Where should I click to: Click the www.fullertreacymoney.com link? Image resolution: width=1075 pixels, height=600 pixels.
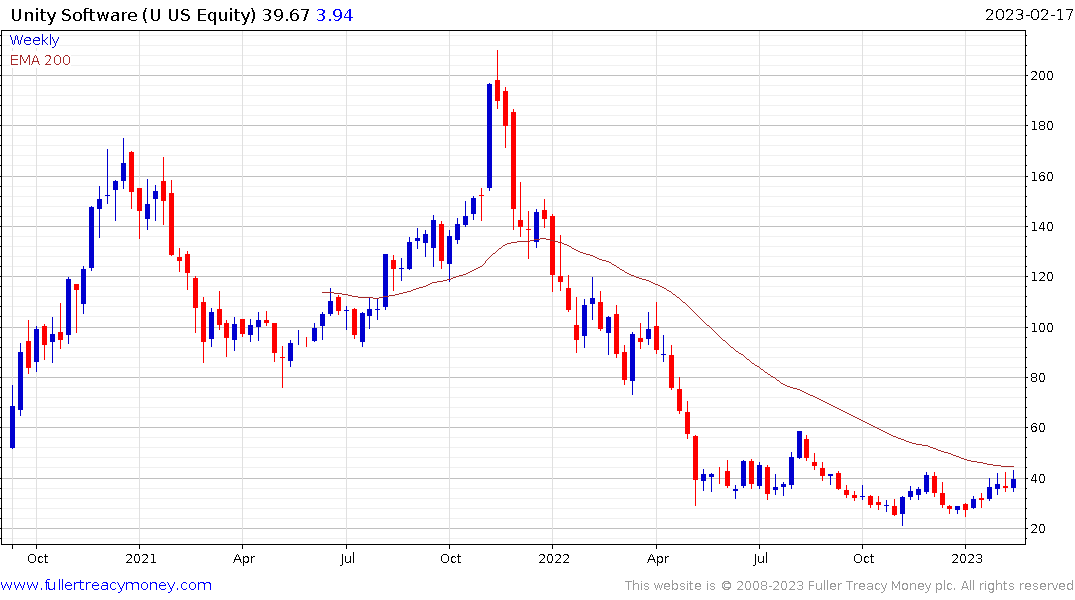106,585
